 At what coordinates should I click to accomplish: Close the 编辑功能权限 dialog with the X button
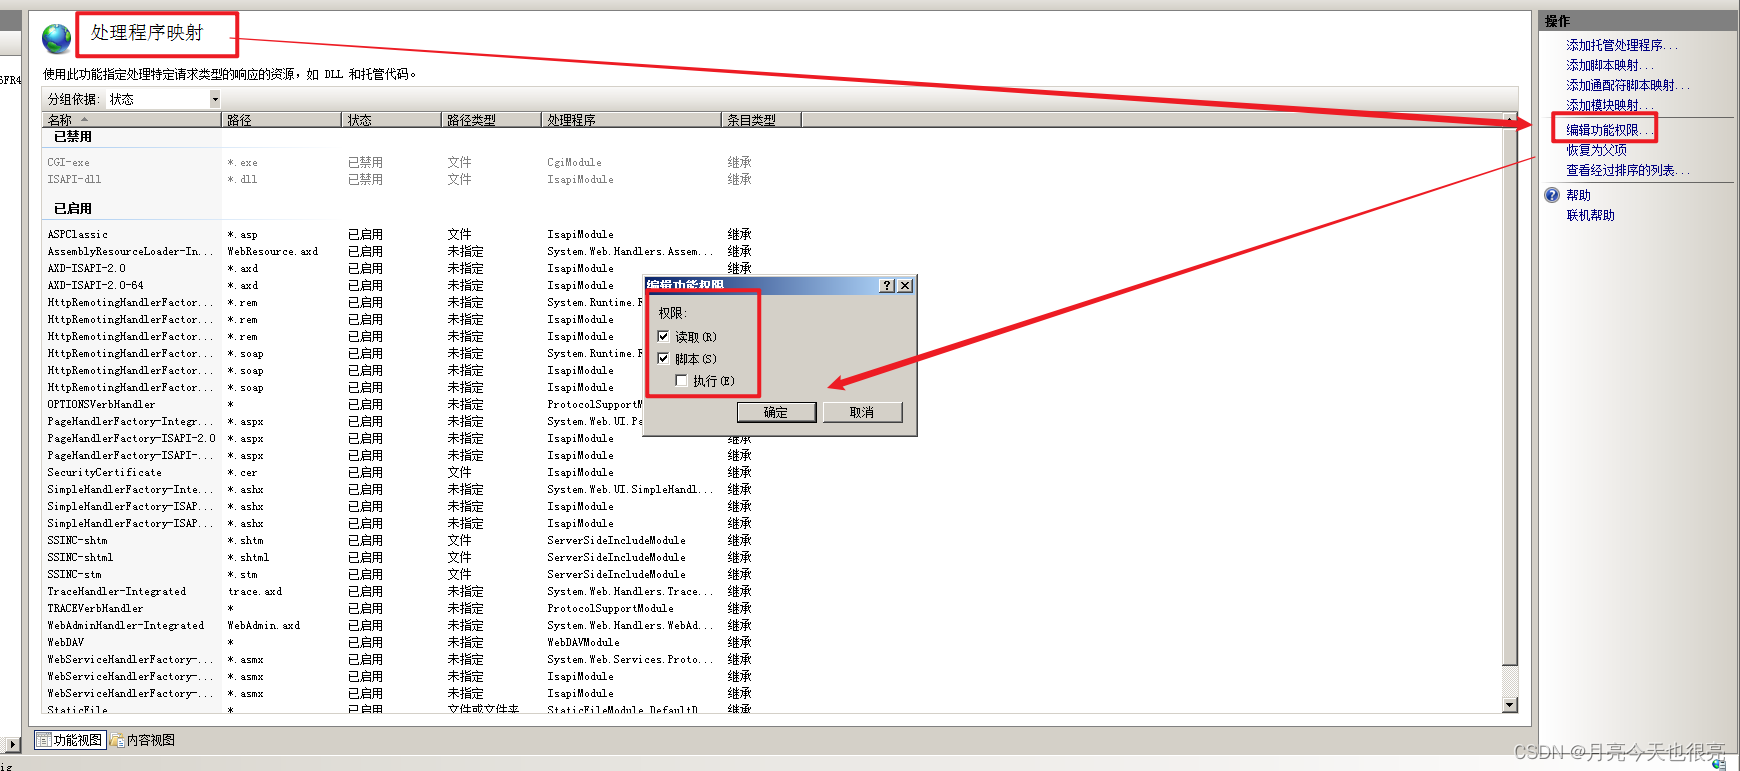(x=905, y=285)
